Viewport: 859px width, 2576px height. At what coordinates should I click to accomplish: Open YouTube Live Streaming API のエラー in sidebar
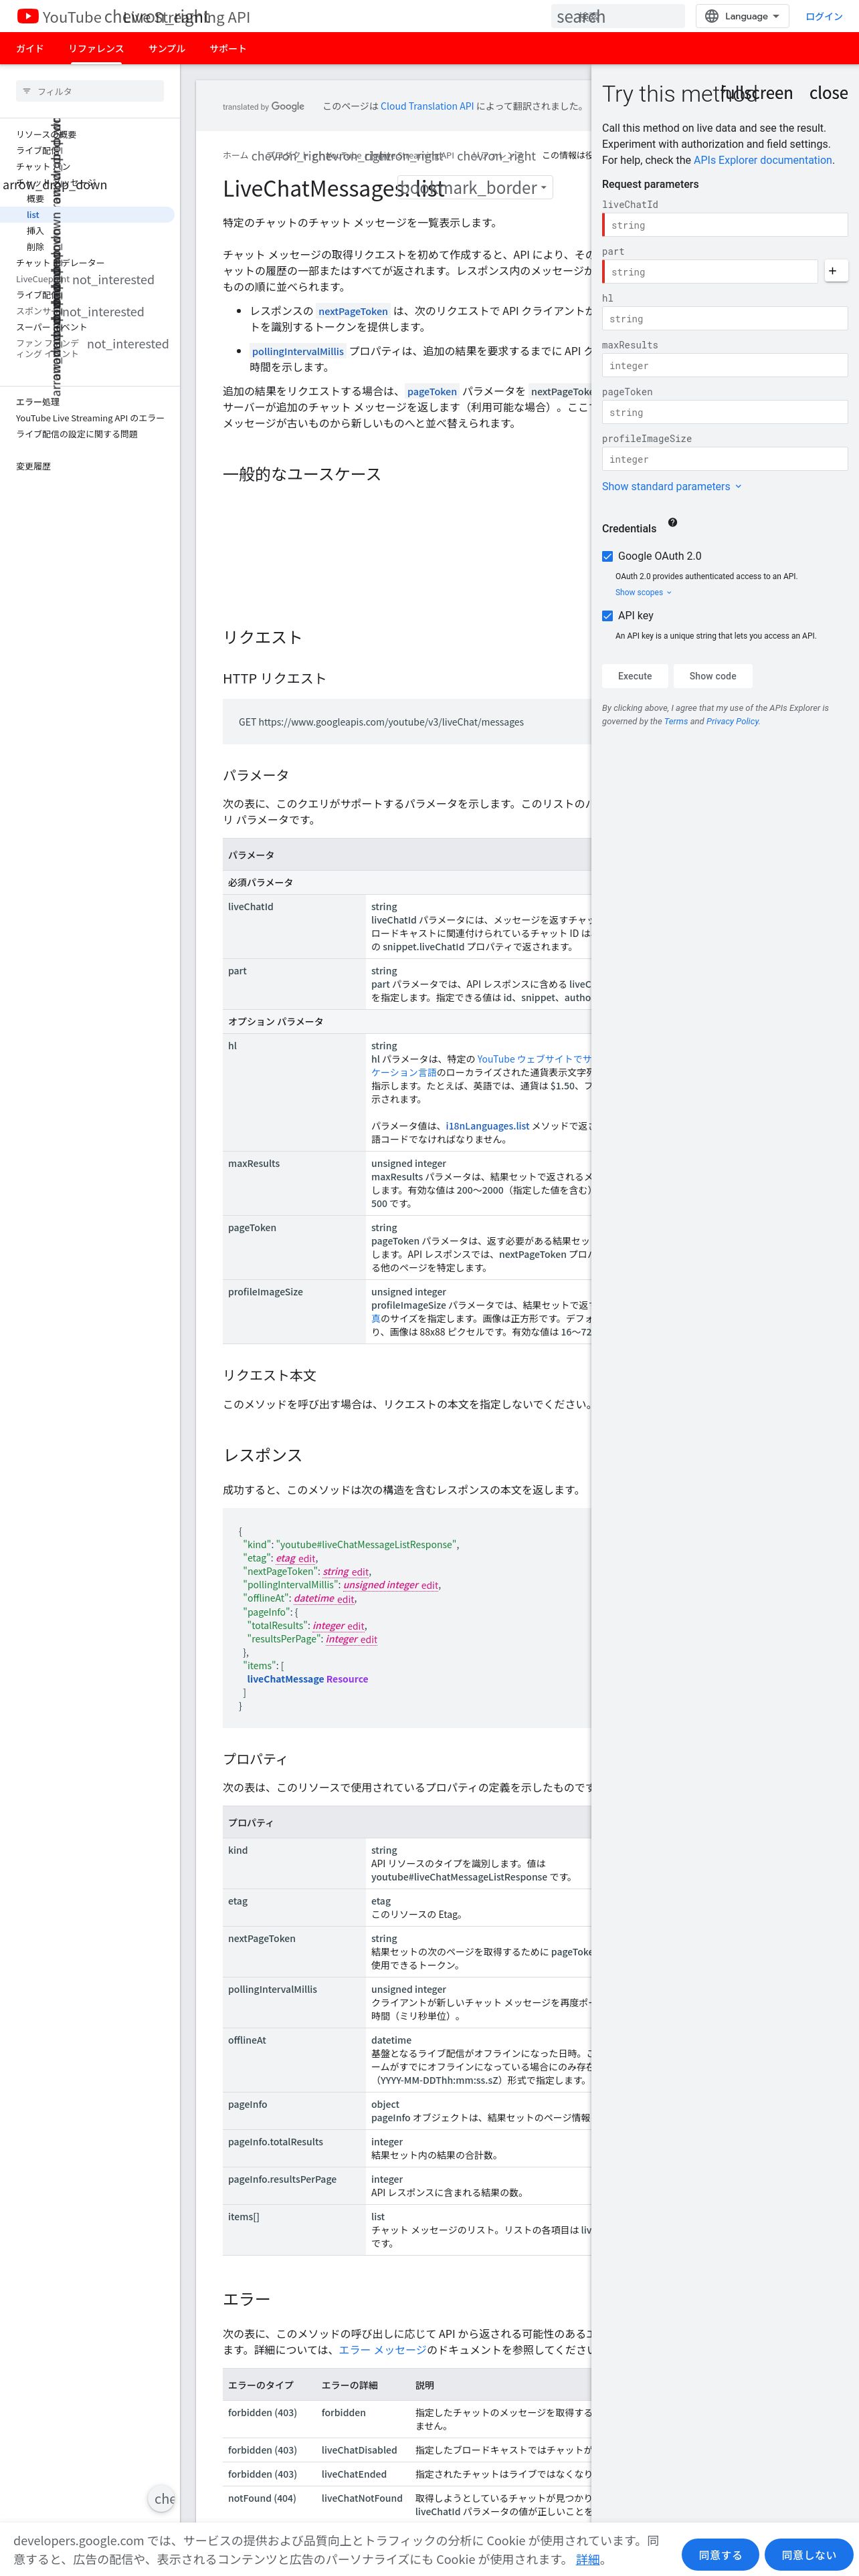coord(90,418)
